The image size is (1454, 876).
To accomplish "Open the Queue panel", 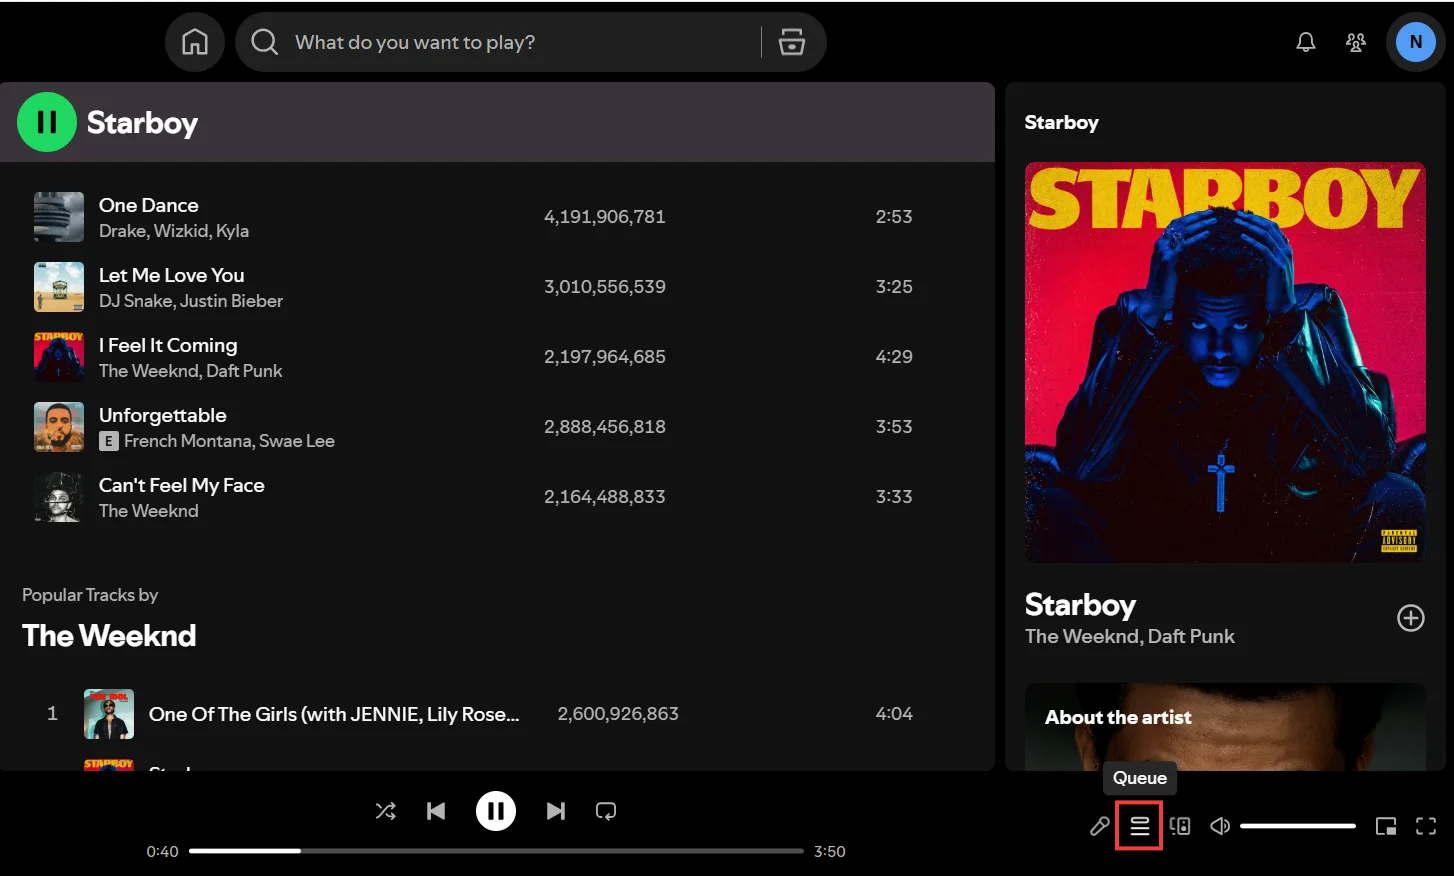I will [1139, 826].
